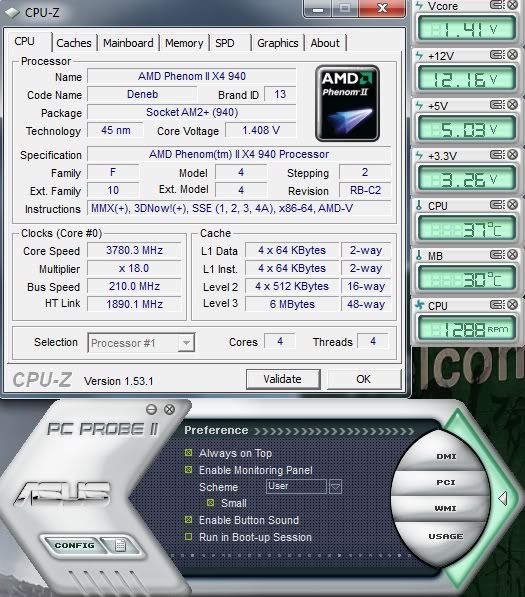This screenshot has width=525, height=597.
Task: Switch to the Graphics tab
Action: coord(278,43)
